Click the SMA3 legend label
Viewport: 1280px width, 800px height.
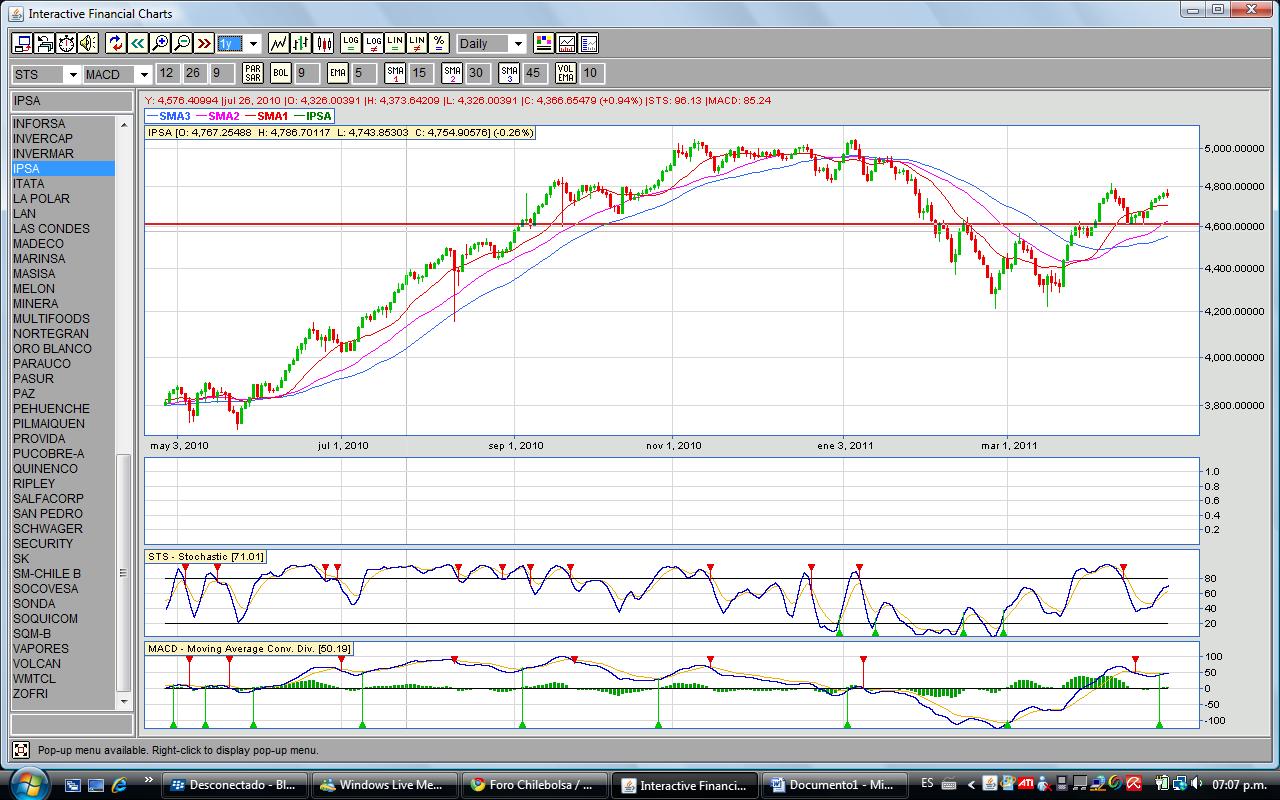(x=167, y=116)
